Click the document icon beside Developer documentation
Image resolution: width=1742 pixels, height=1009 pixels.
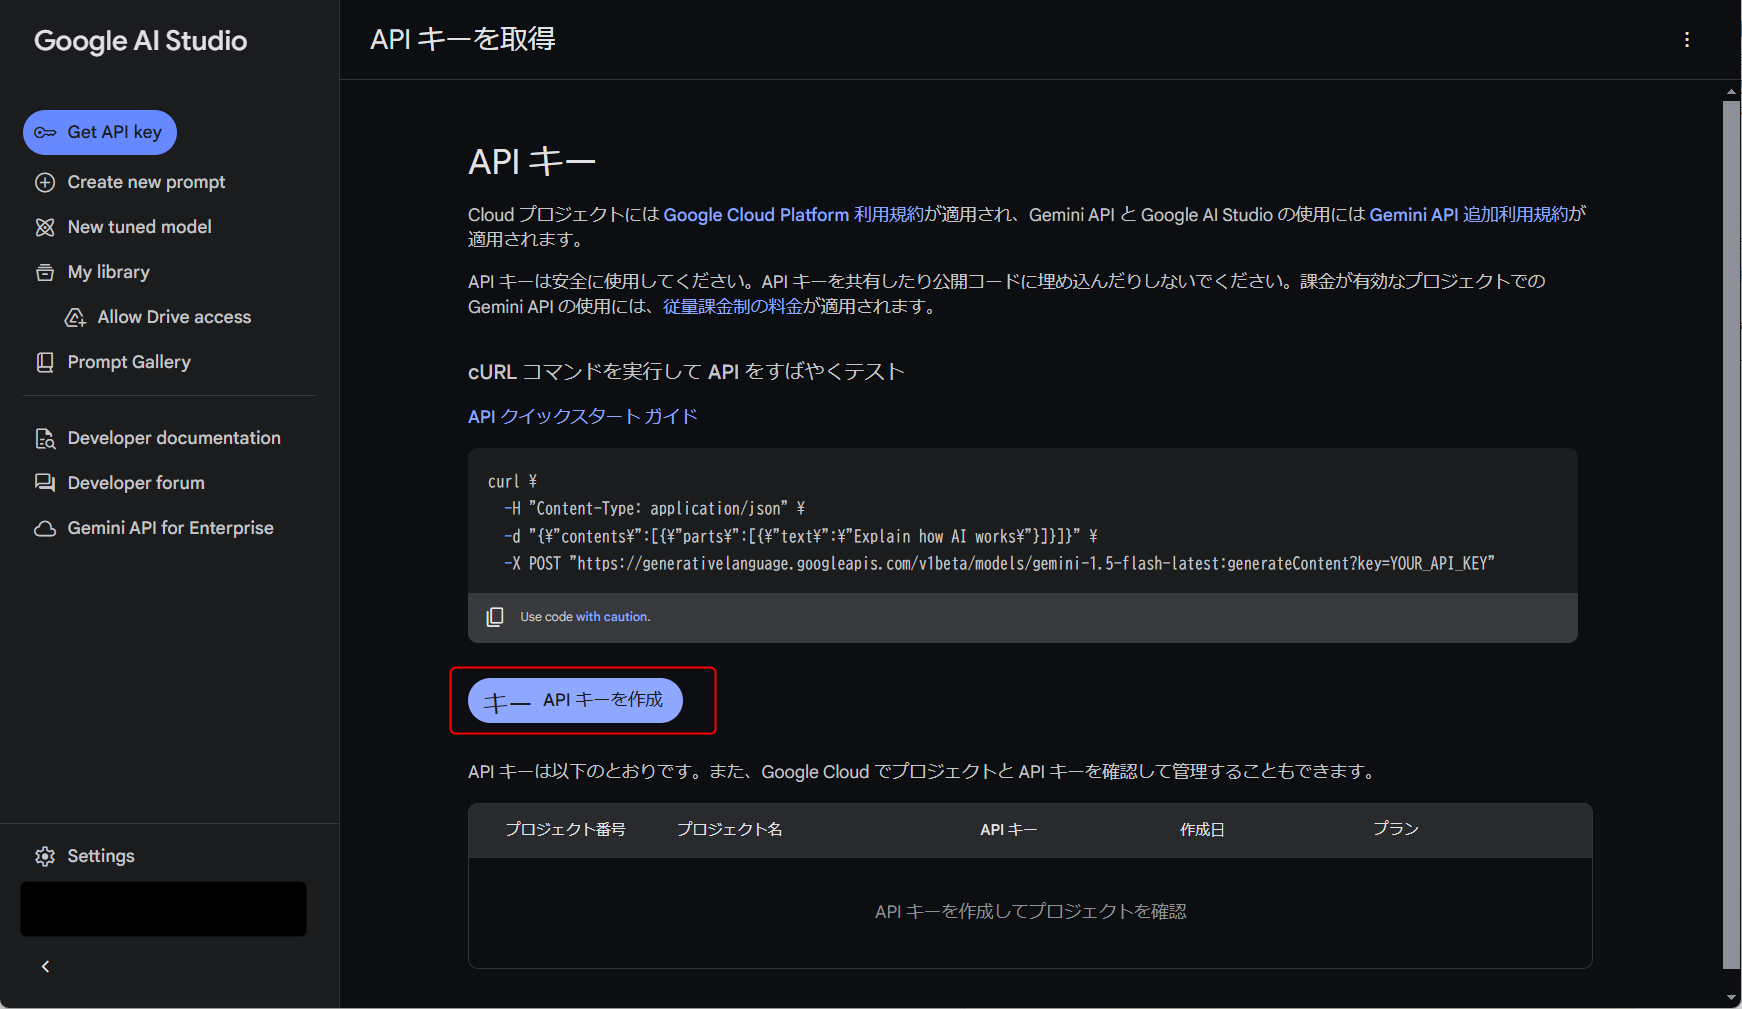(x=45, y=438)
